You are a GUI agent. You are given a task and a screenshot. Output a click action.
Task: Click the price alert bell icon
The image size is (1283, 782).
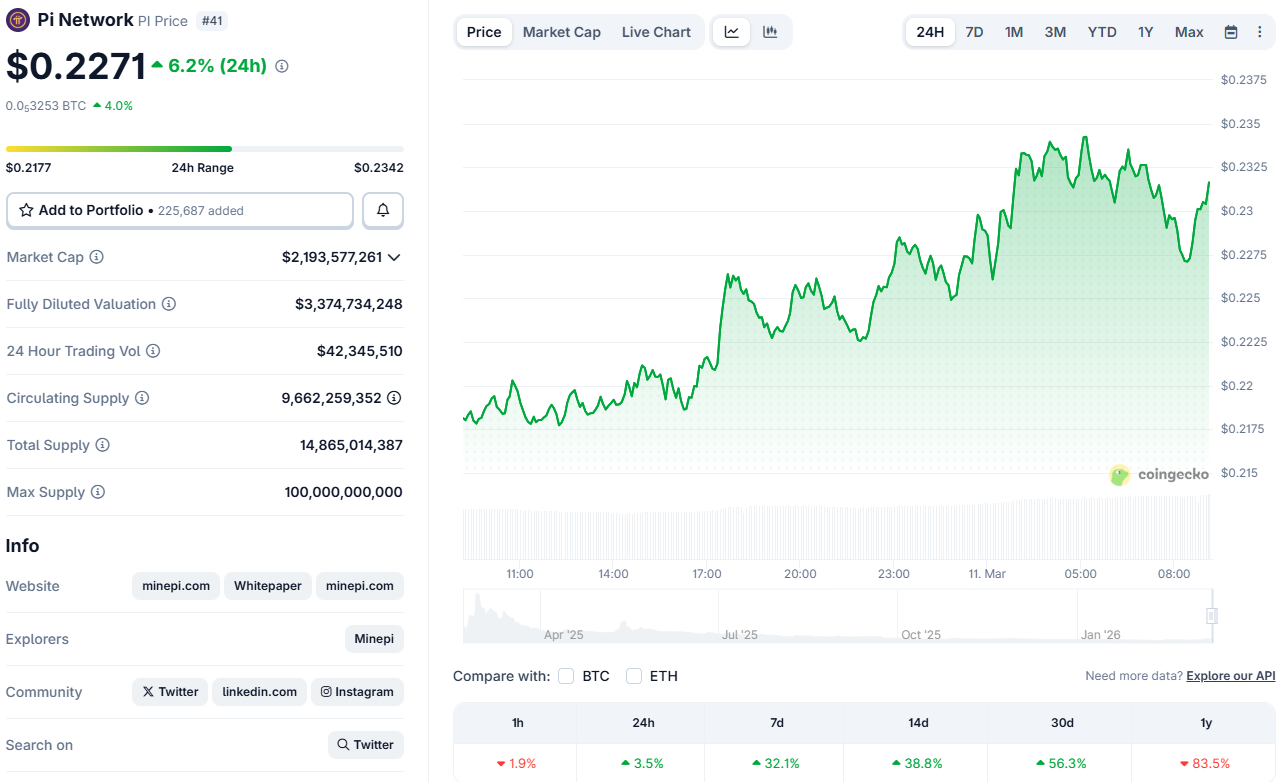coord(383,210)
